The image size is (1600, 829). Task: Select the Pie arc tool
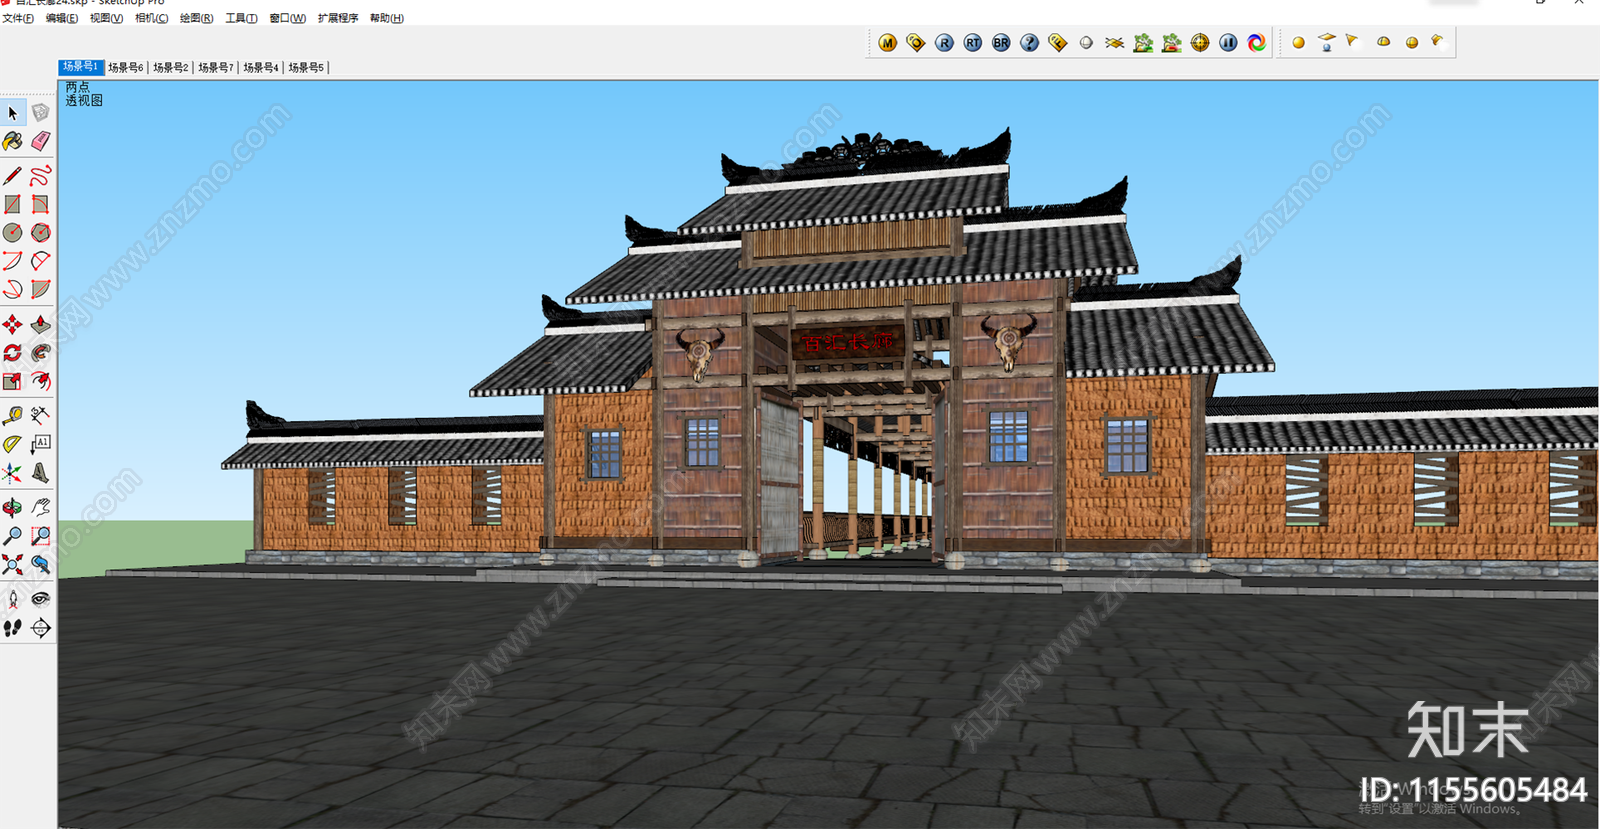[40, 289]
